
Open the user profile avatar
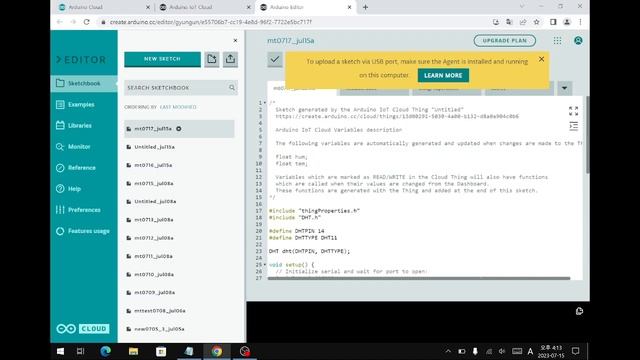coord(578,40)
